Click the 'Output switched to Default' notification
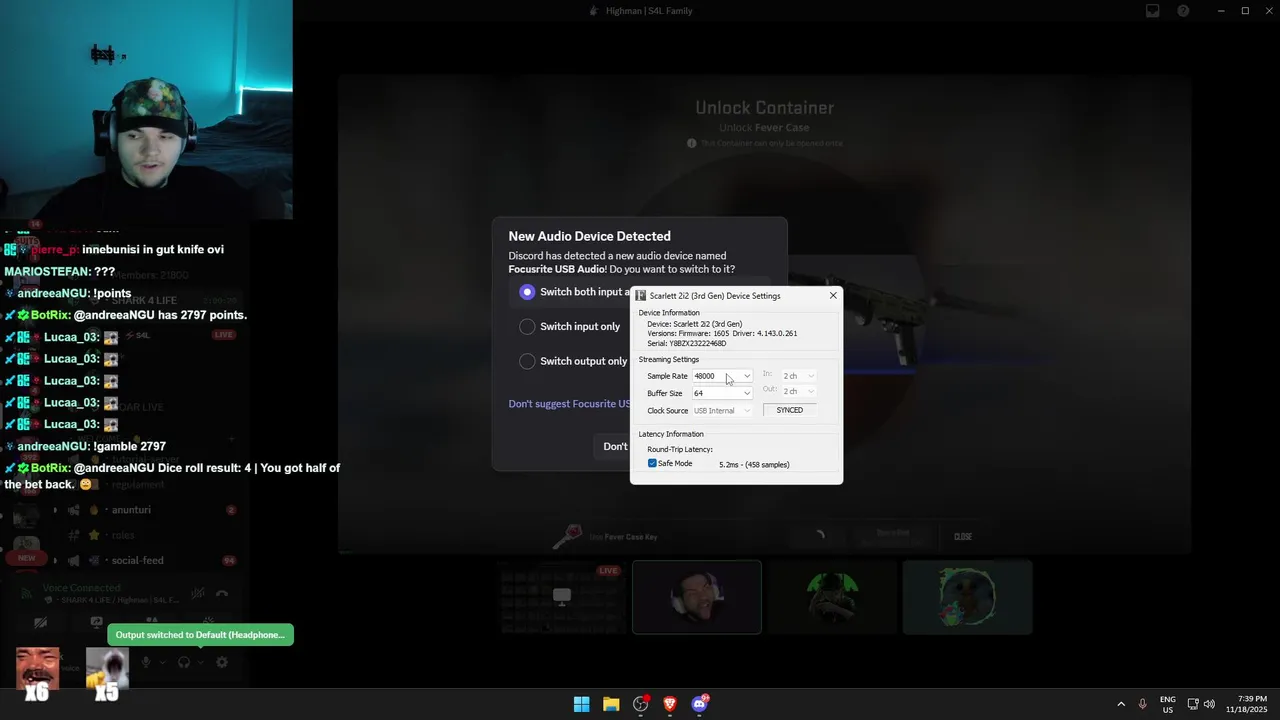 (x=200, y=635)
